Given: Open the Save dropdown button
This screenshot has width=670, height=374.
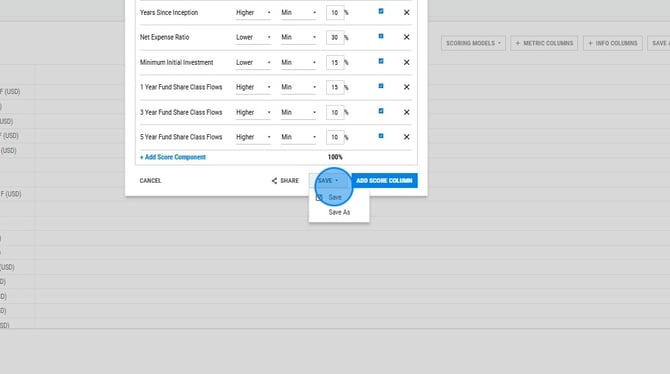Looking at the screenshot, I should (328, 181).
